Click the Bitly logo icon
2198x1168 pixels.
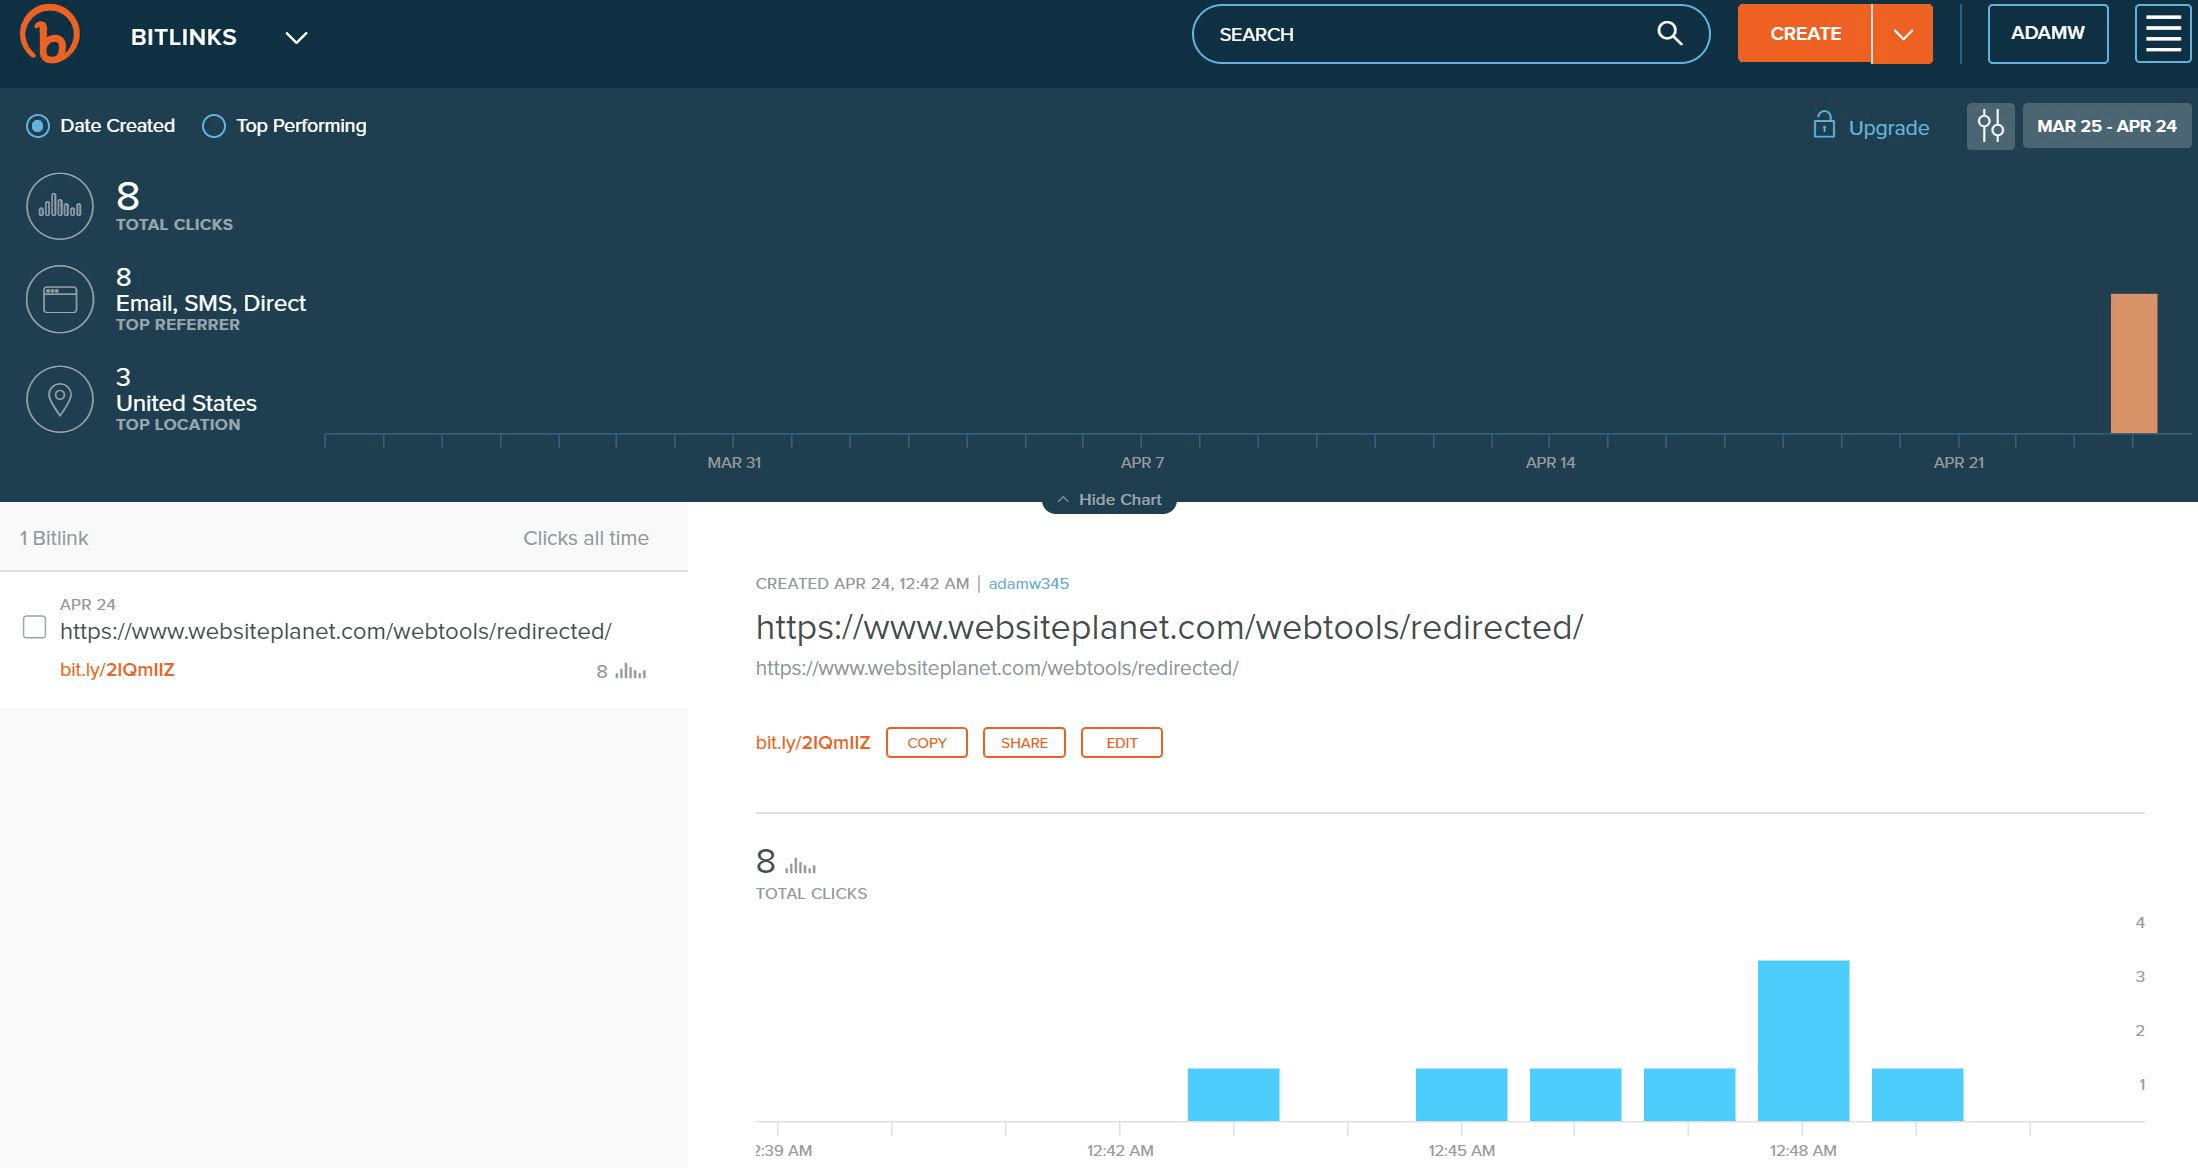point(49,34)
